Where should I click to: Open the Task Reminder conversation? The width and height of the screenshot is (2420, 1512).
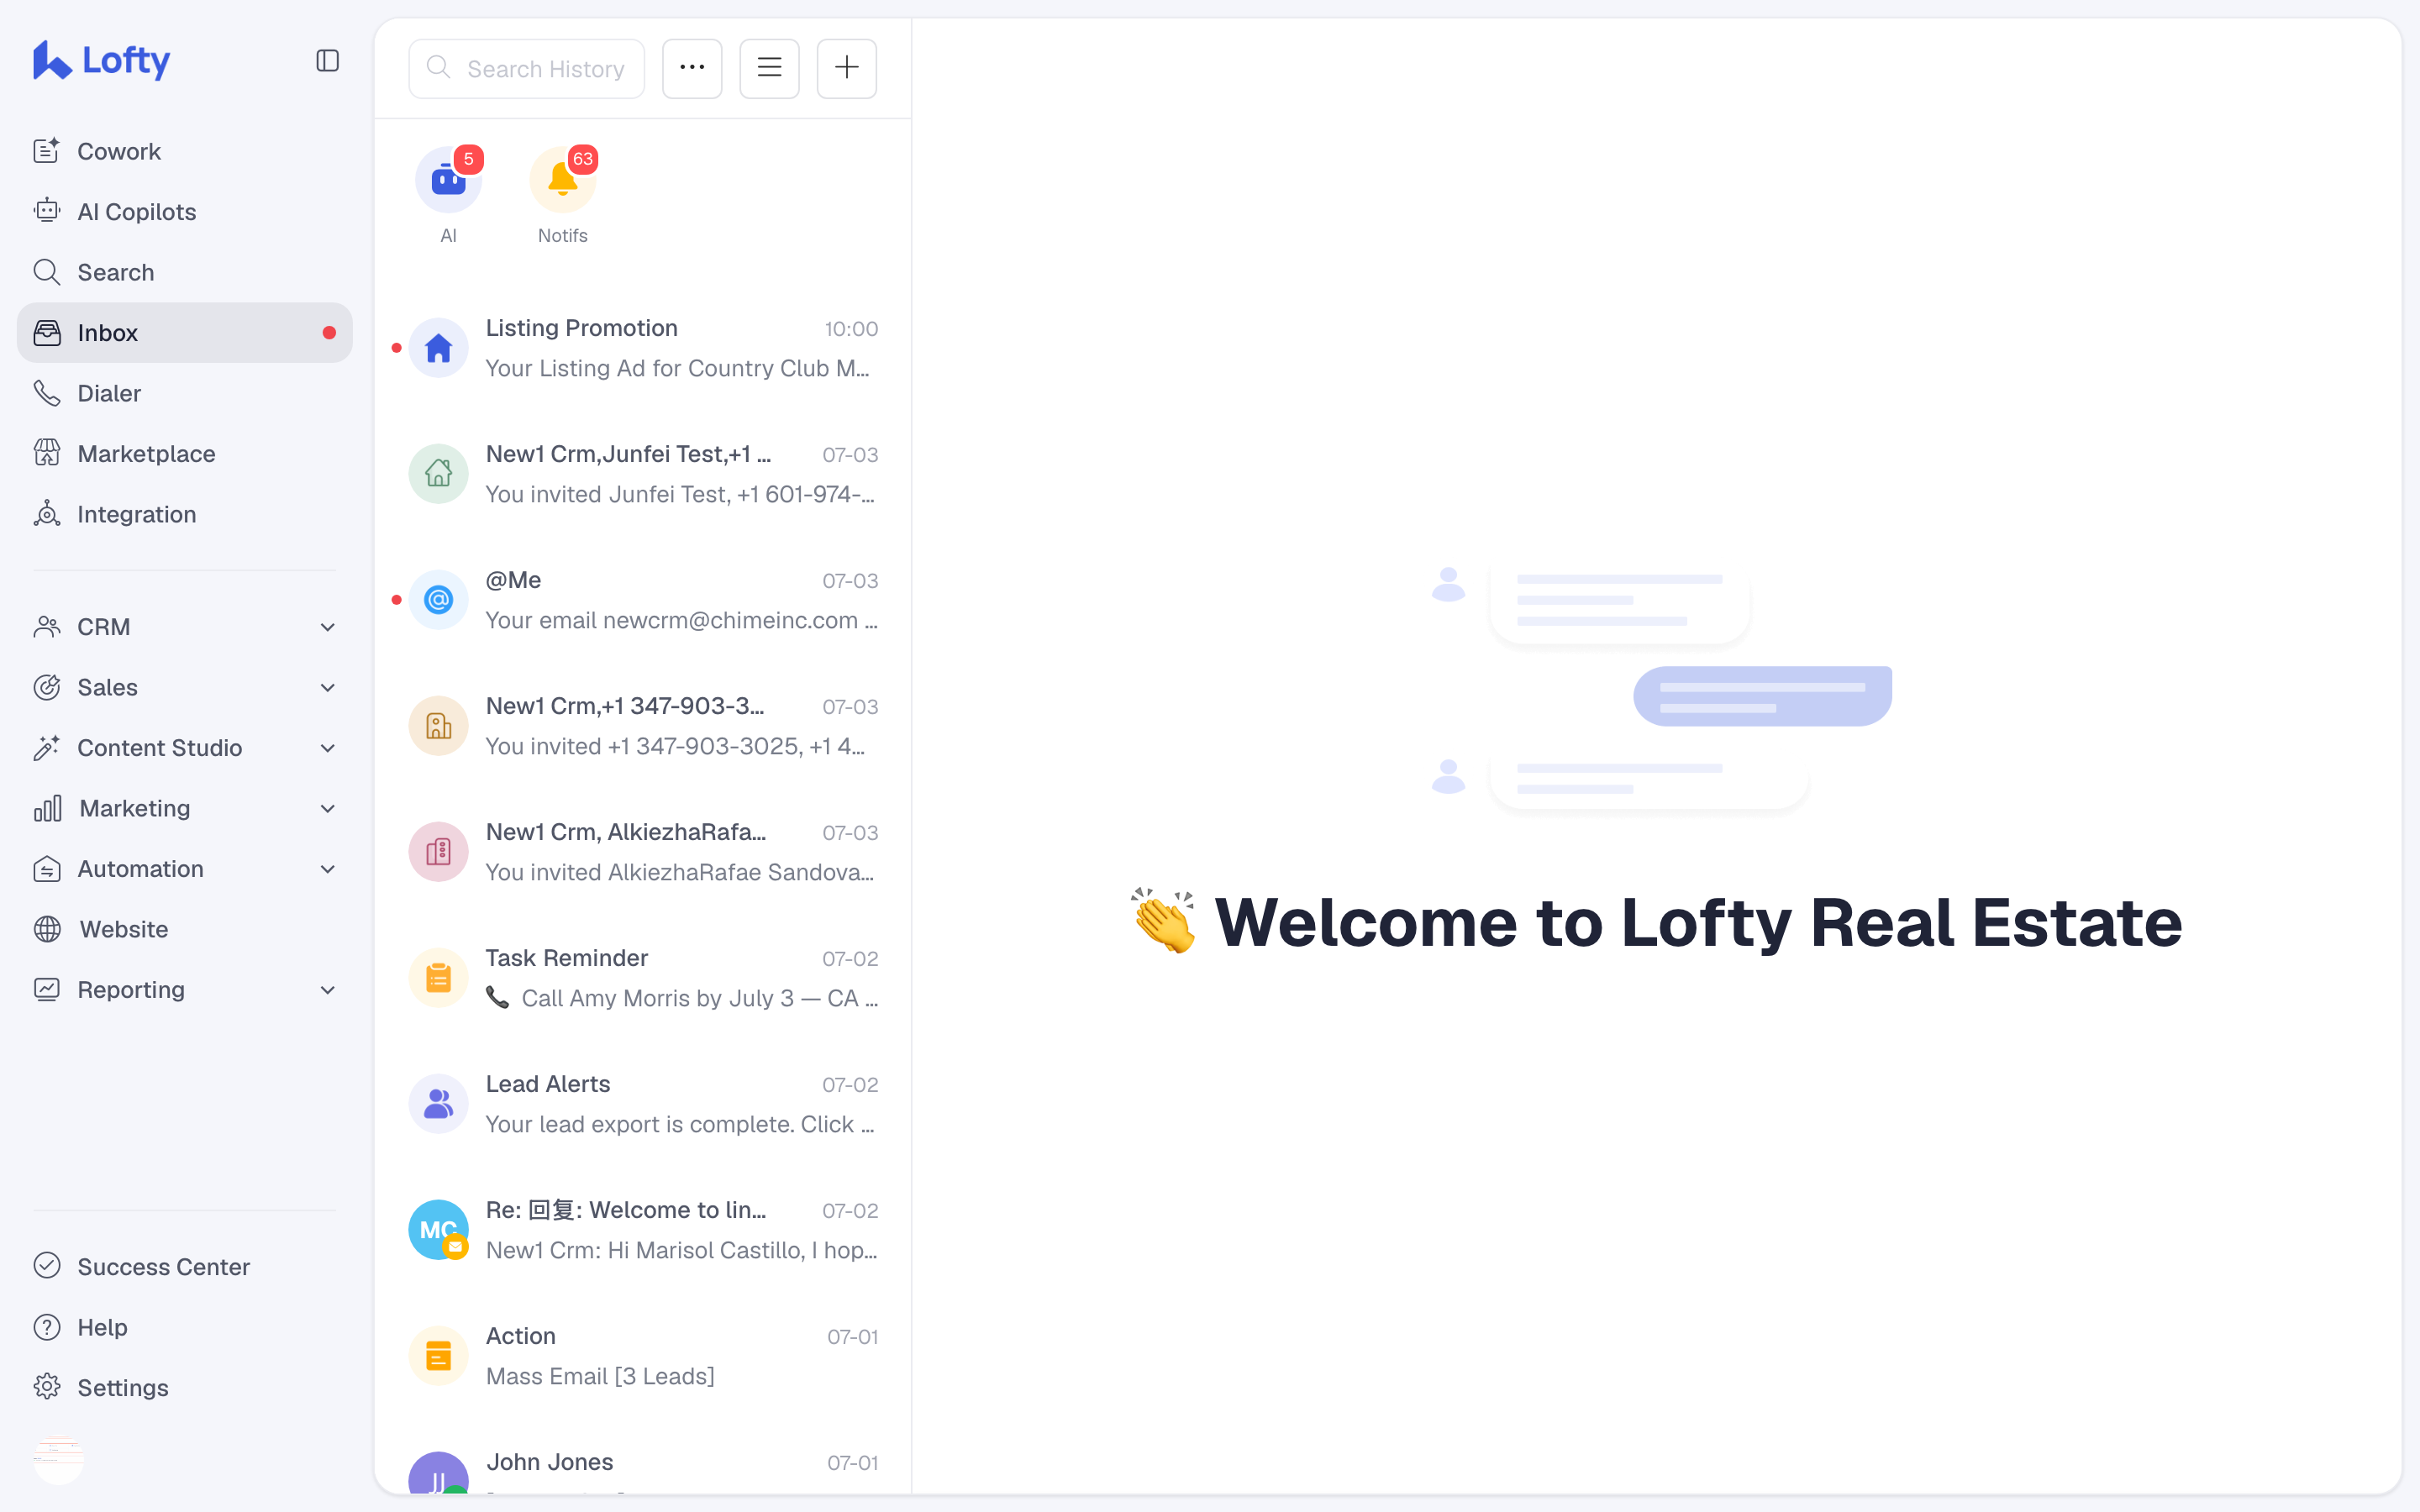coord(643,978)
